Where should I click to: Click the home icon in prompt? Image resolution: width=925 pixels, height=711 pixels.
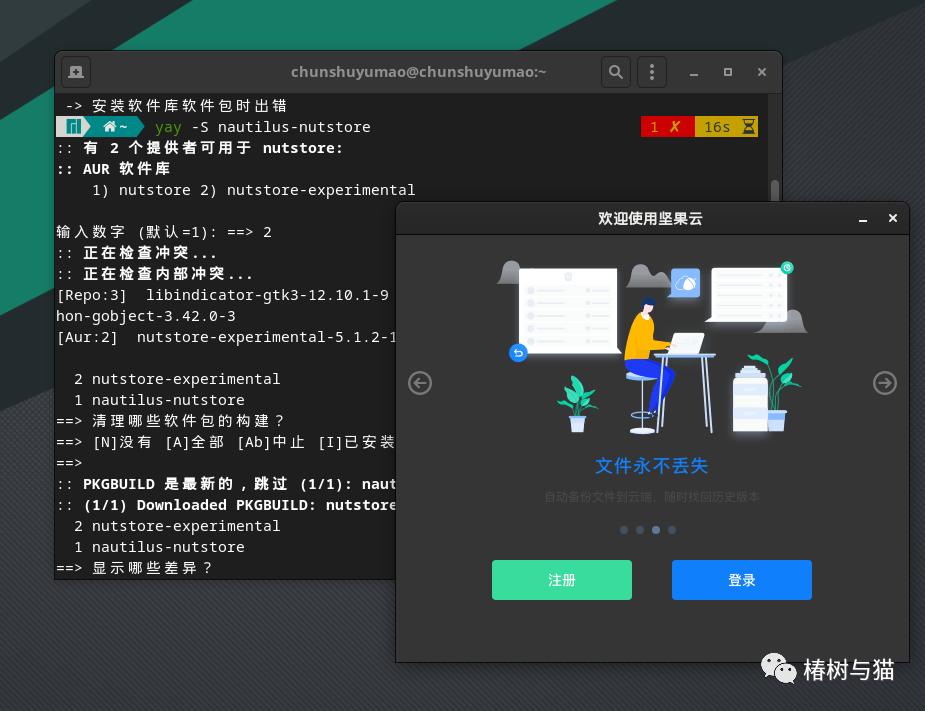[110, 127]
